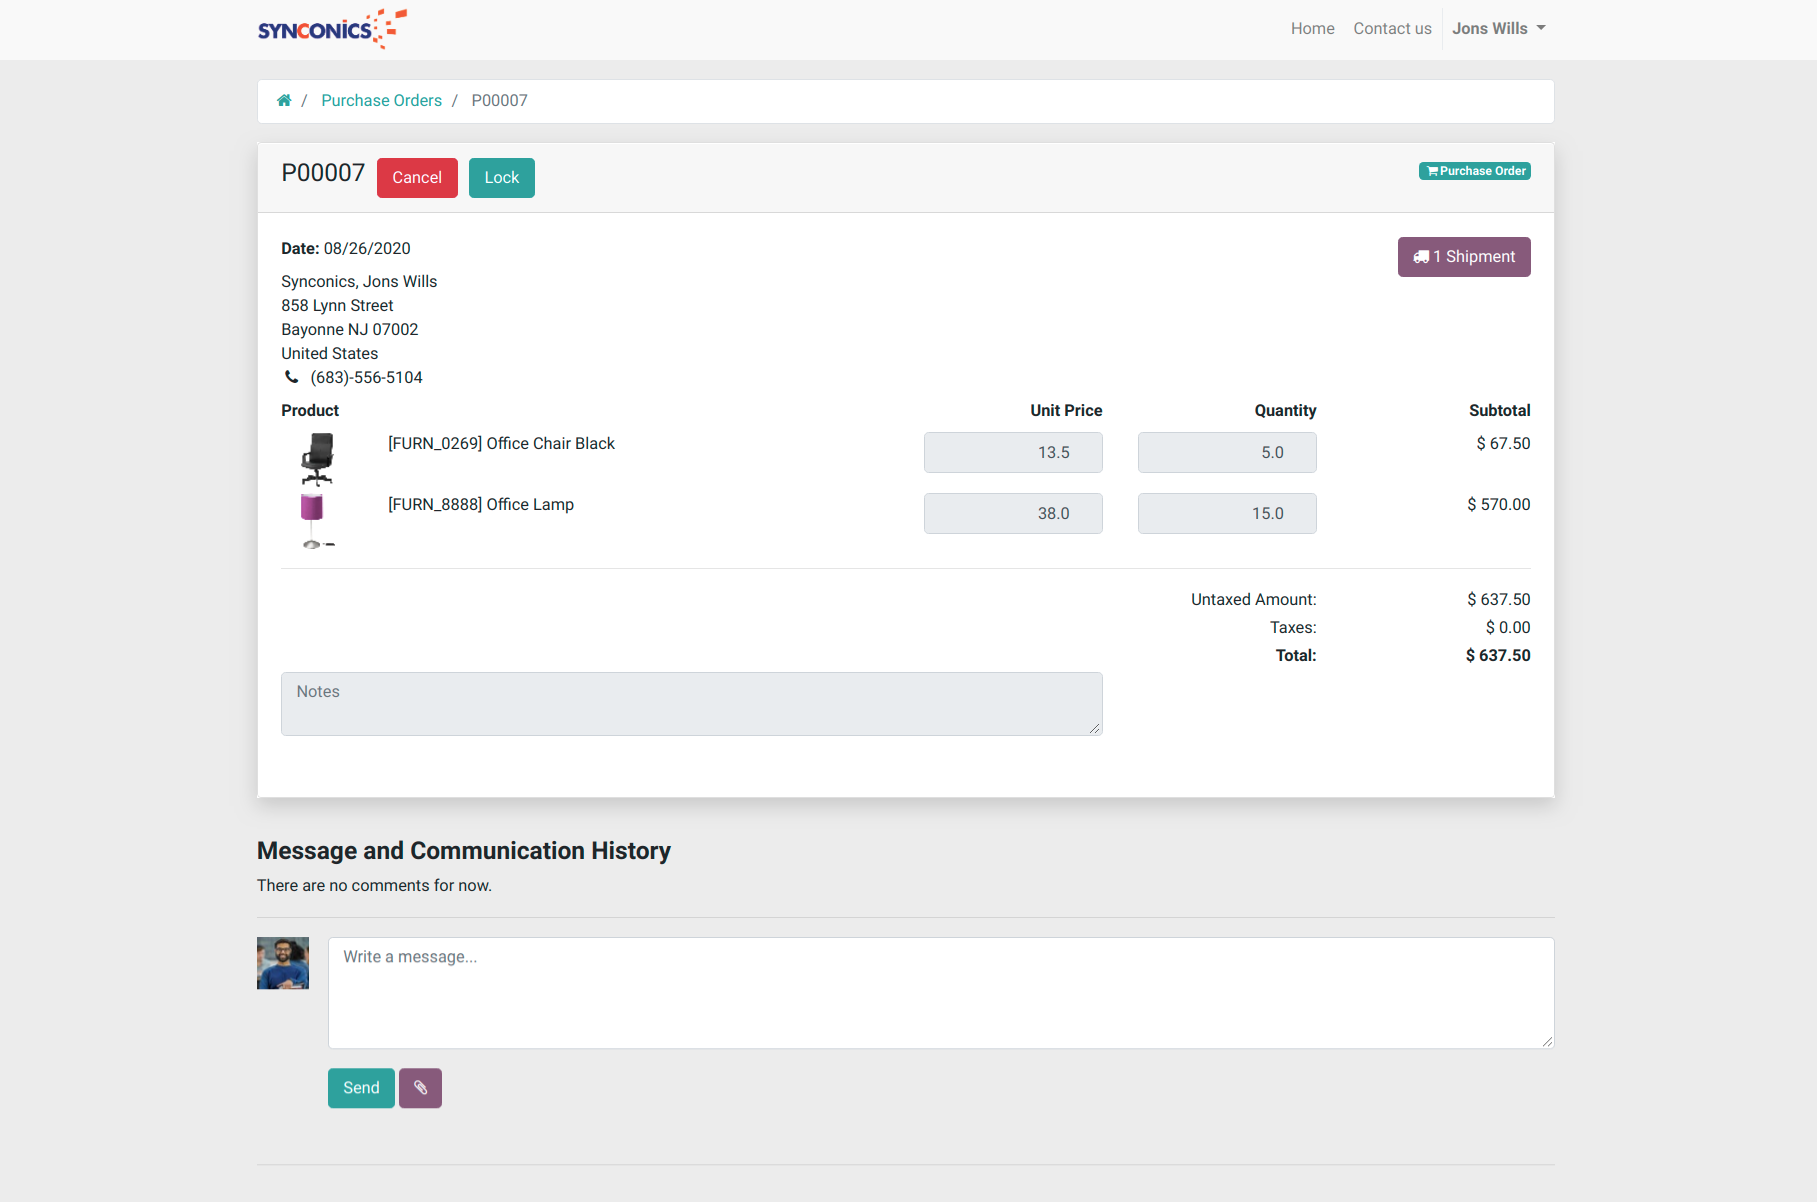
Task: Open the Home menu item
Action: [x=1312, y=29]
